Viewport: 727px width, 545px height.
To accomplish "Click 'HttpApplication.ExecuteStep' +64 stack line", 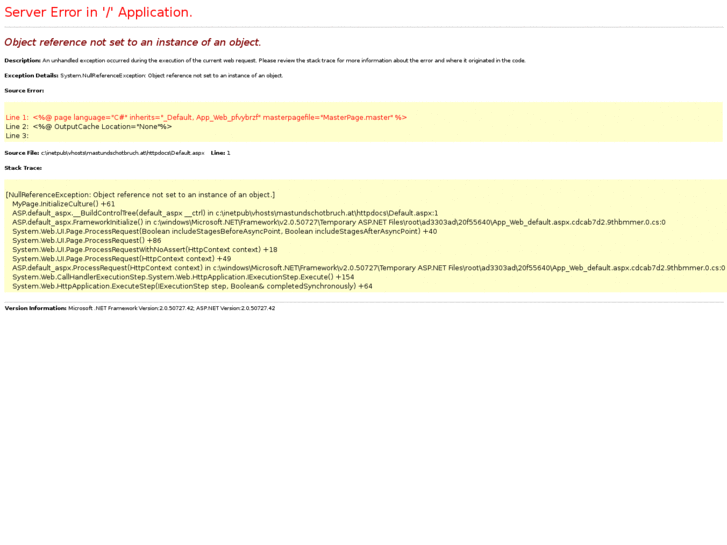I will click(192, 286).
